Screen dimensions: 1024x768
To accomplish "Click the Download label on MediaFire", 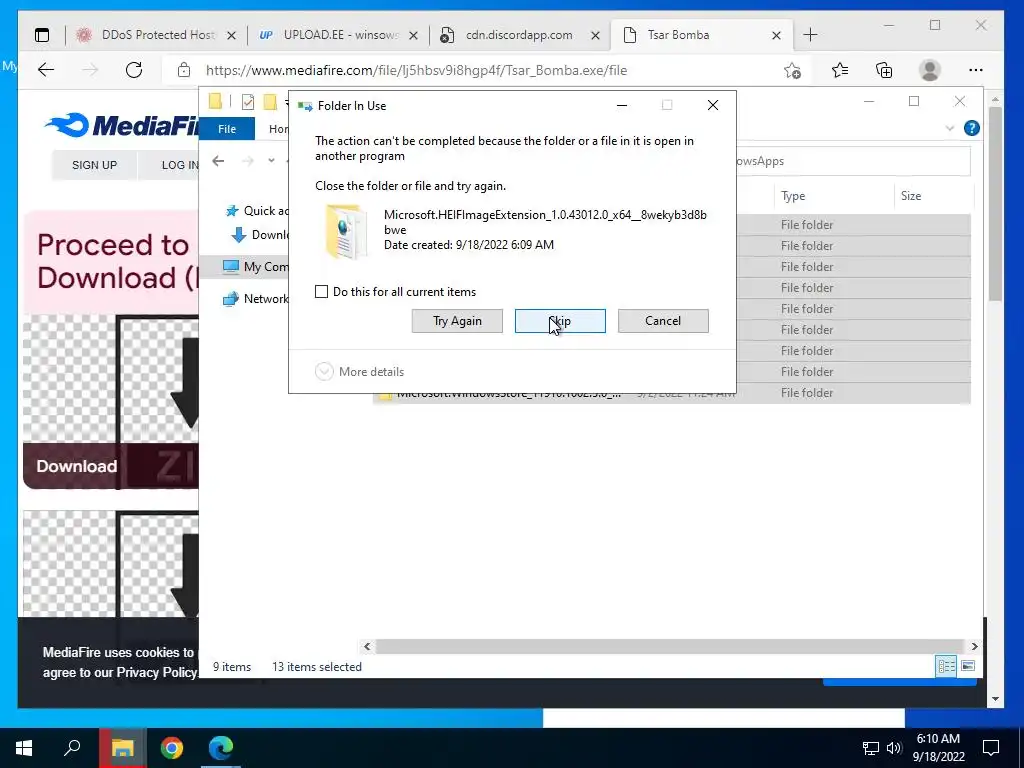I will (77, 466).
